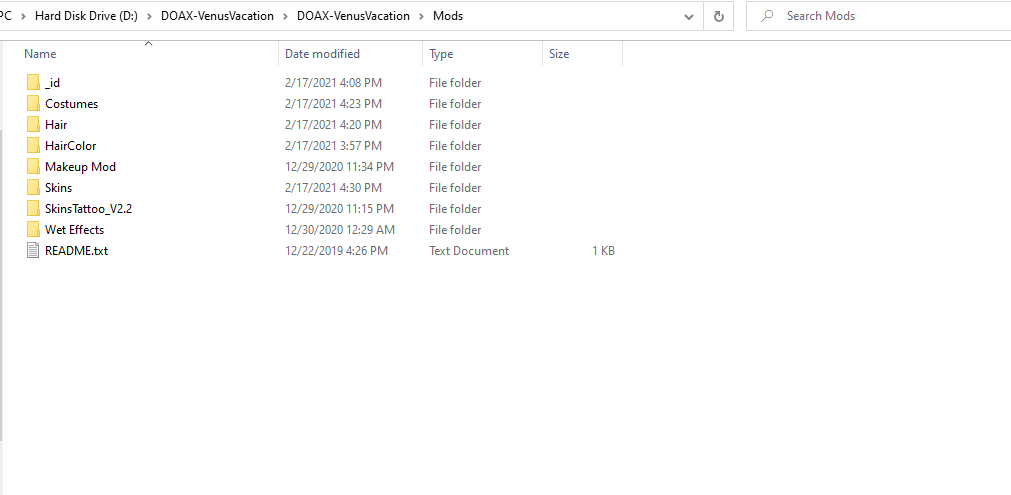Select the Costumes folder name
The image size is (1011, 495).
pos(72,104)
